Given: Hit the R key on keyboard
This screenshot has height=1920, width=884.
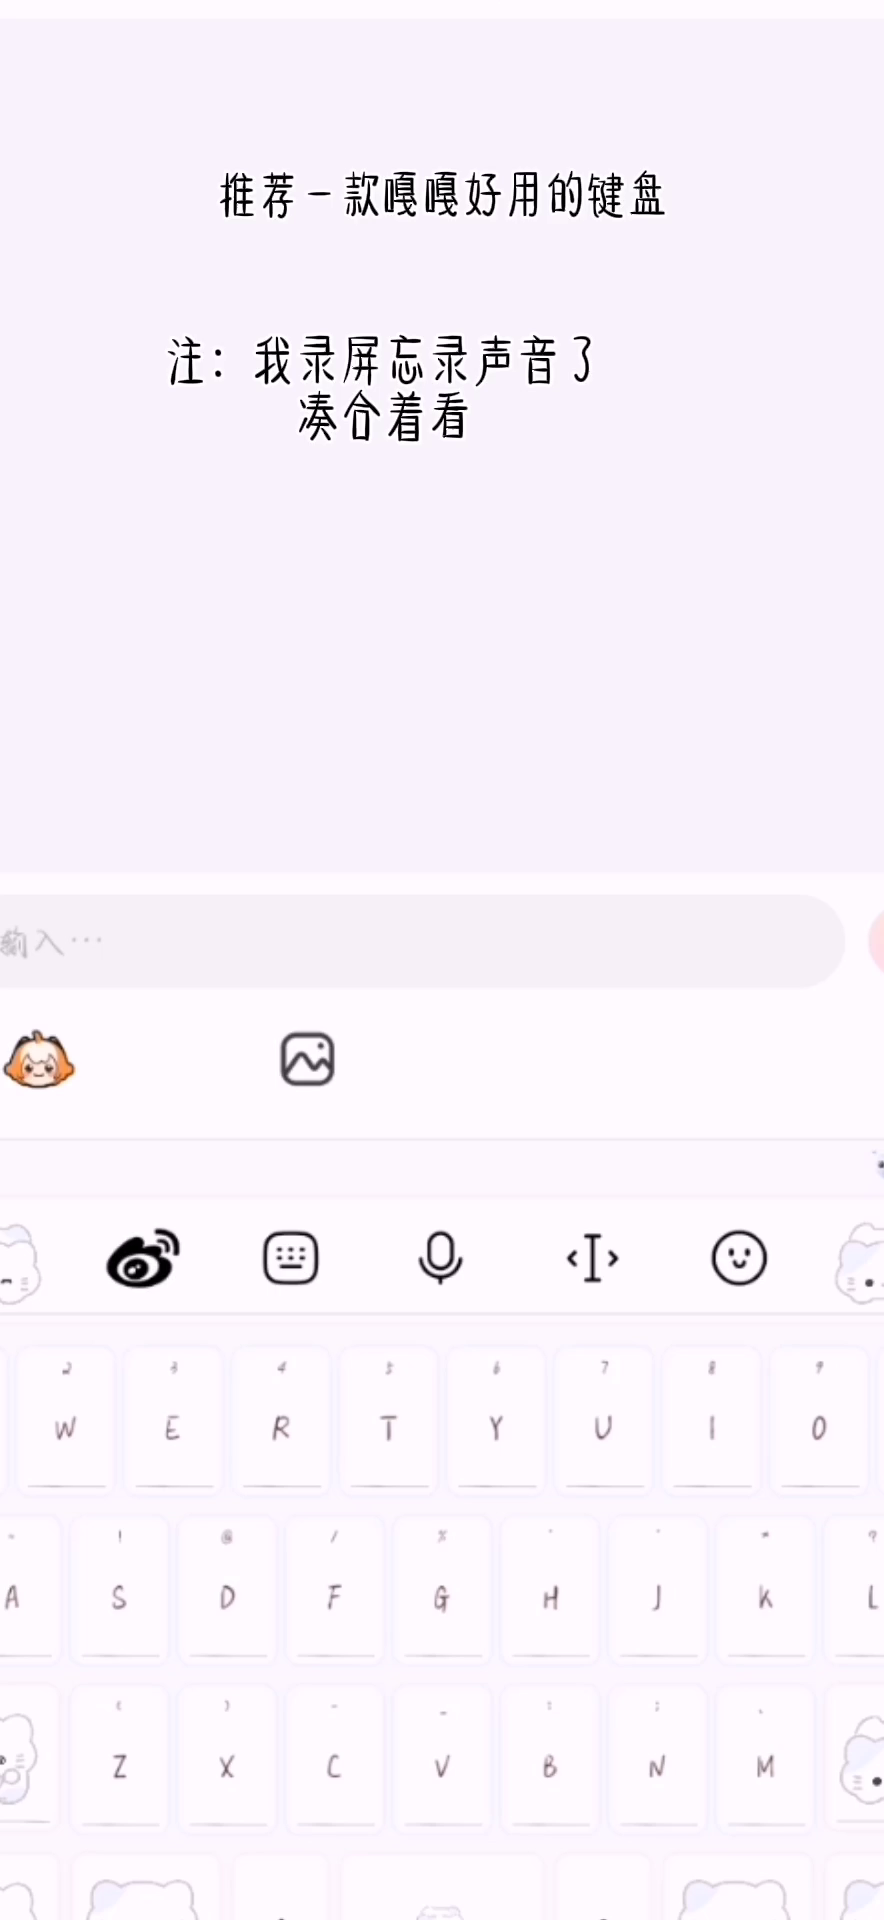Looking at the screenshot, I should [280, 1417].
